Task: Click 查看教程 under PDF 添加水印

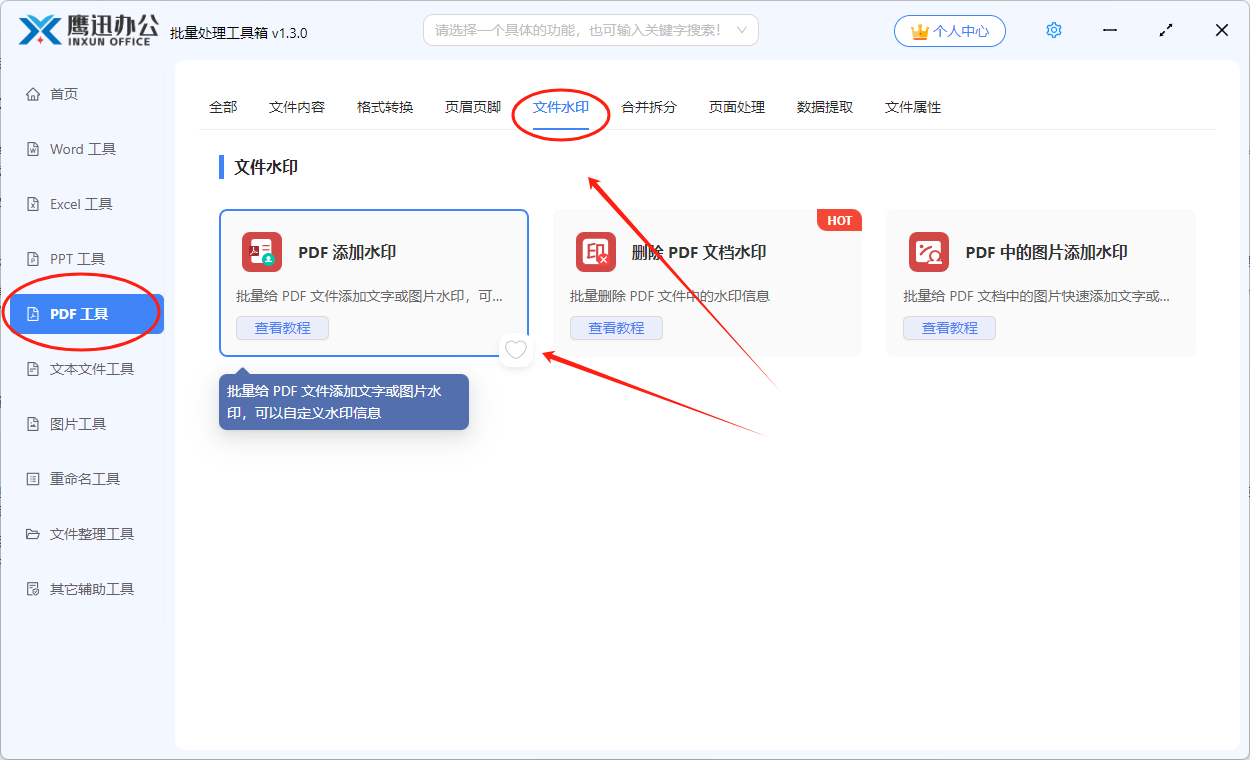Action: [282, 328]
